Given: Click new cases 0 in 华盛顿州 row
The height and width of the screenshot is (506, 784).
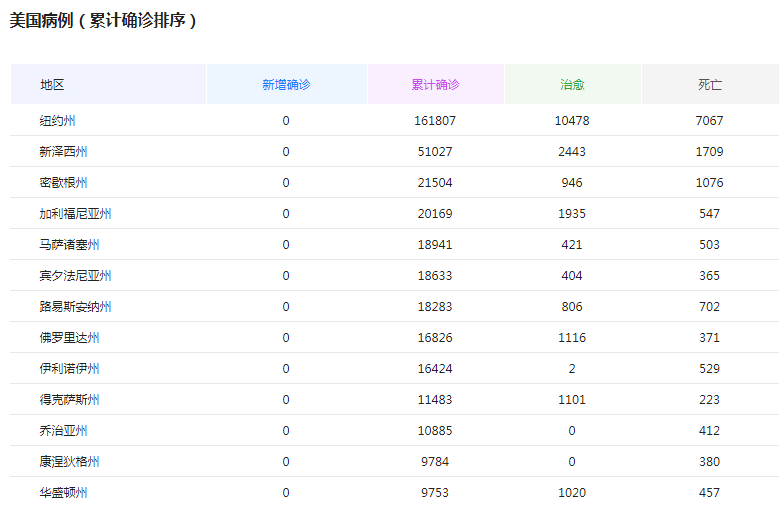Looking at the screenshot, I should point(286,492).
